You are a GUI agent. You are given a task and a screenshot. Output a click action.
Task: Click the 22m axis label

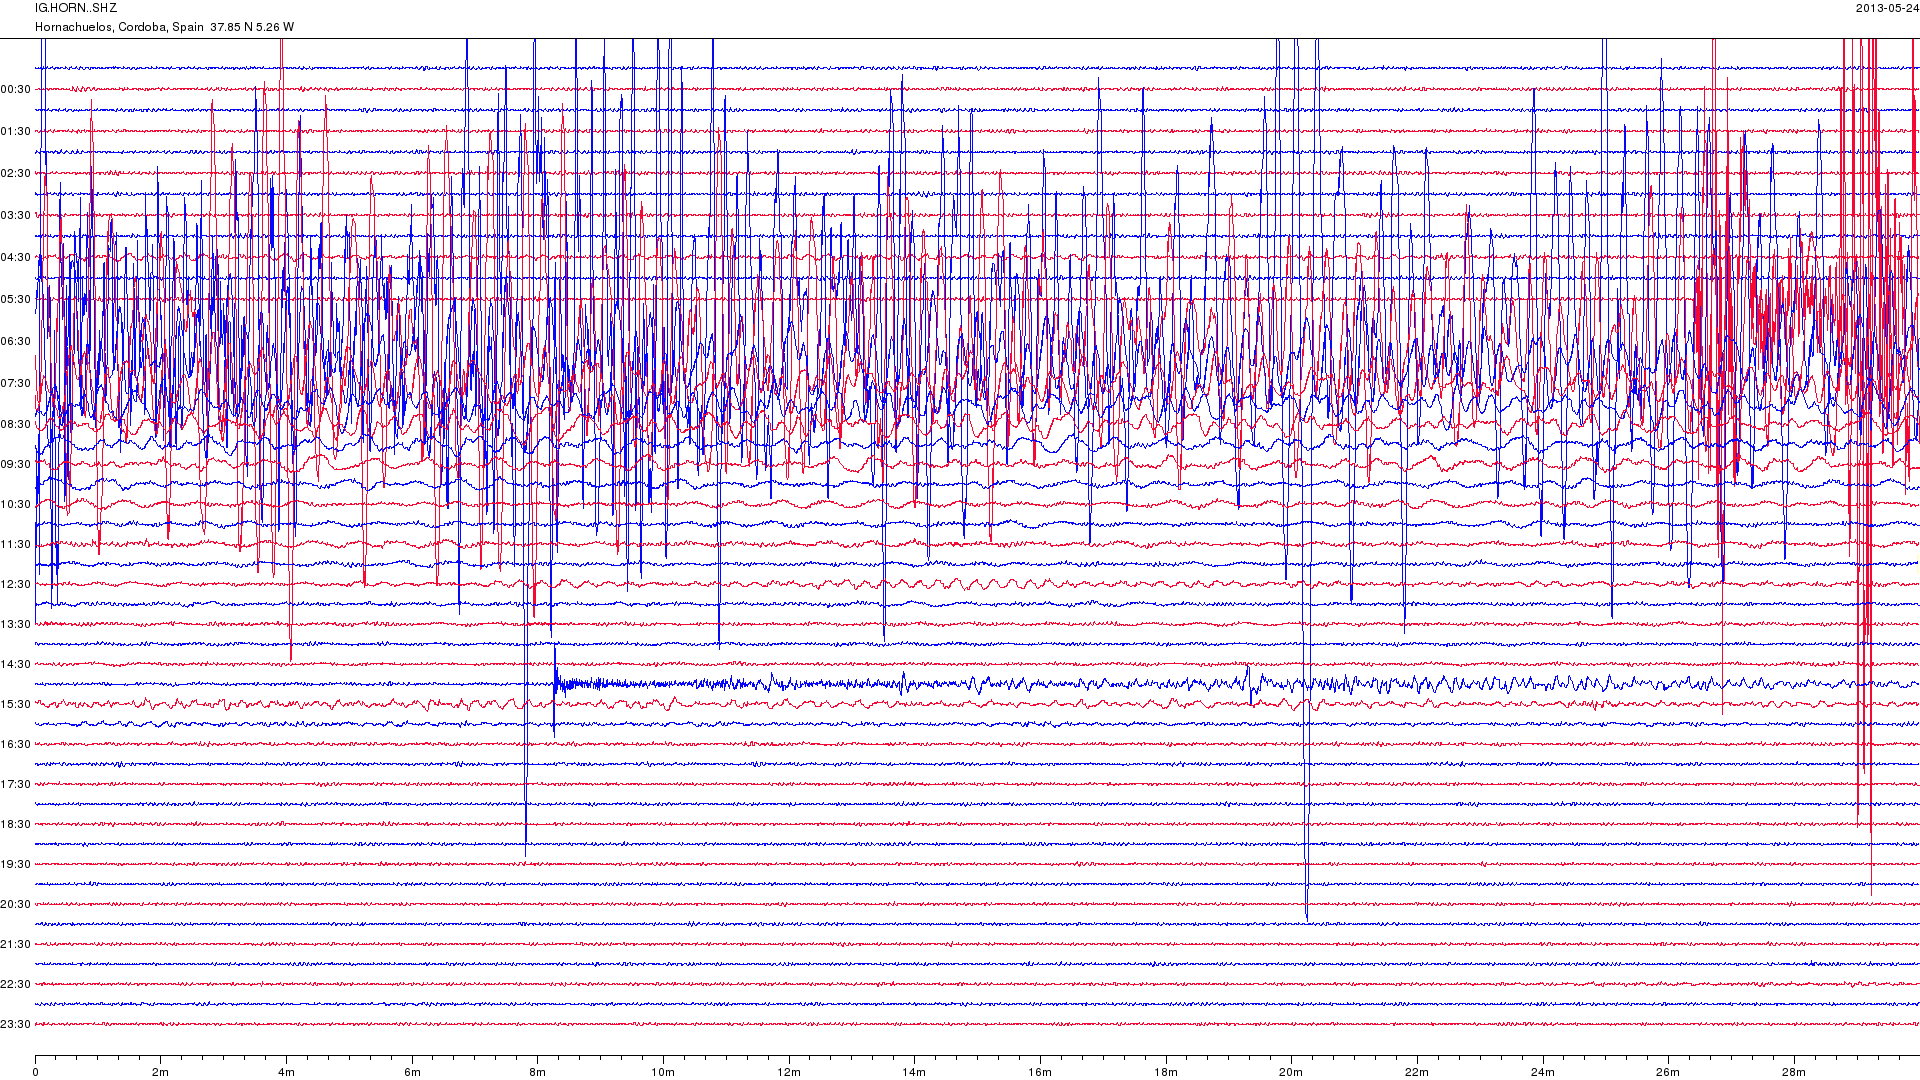1417,1073
